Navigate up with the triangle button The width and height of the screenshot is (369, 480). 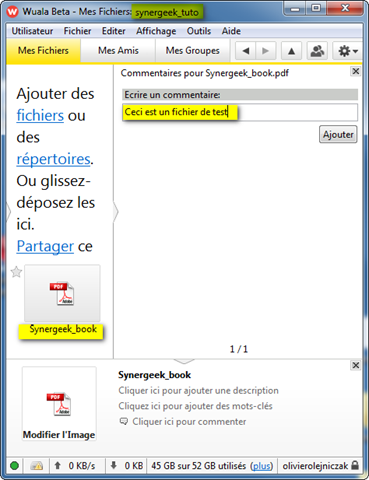291,51
